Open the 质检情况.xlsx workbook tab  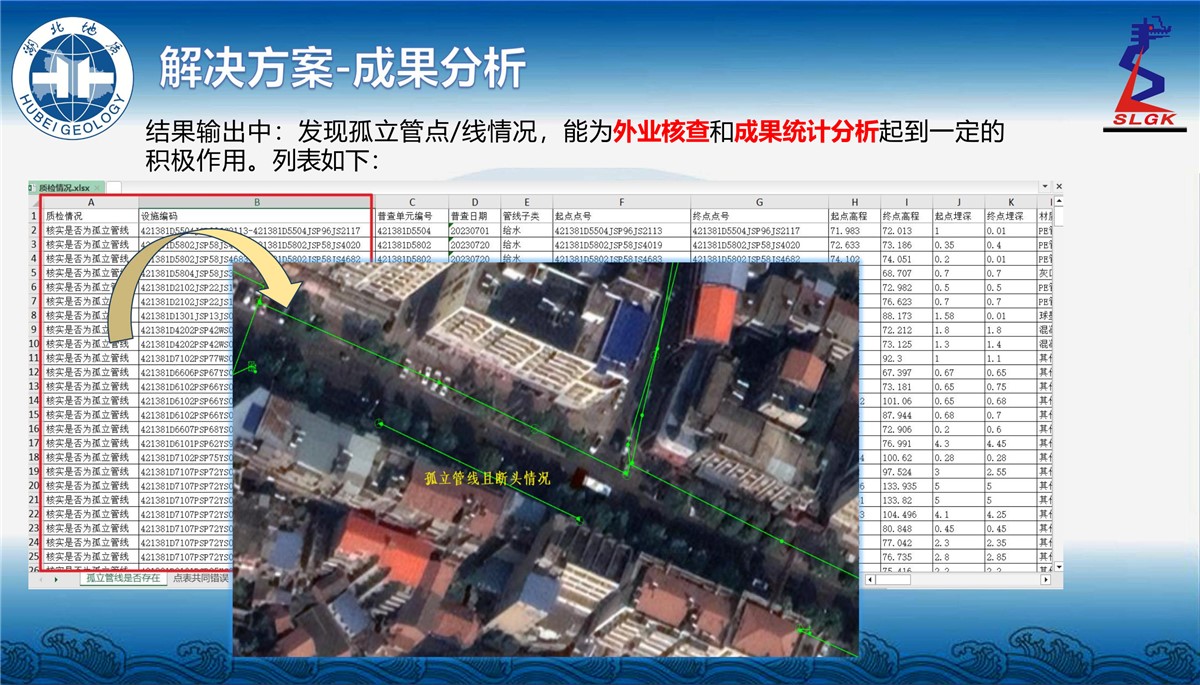pos(66,187)
